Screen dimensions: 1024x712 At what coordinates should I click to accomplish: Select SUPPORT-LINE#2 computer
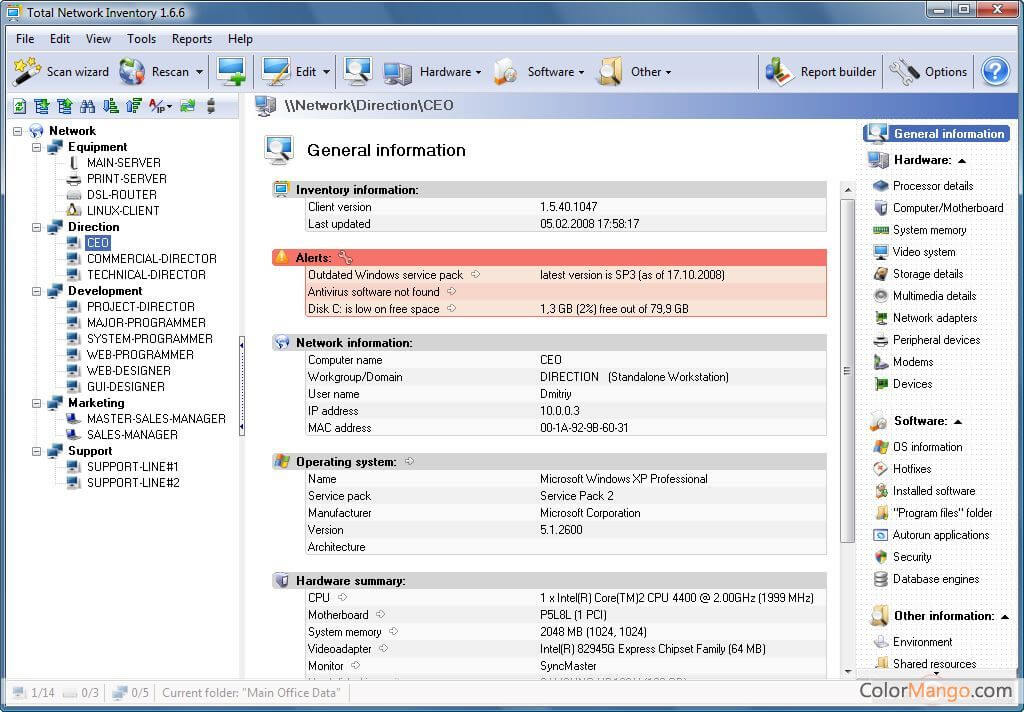133,483
